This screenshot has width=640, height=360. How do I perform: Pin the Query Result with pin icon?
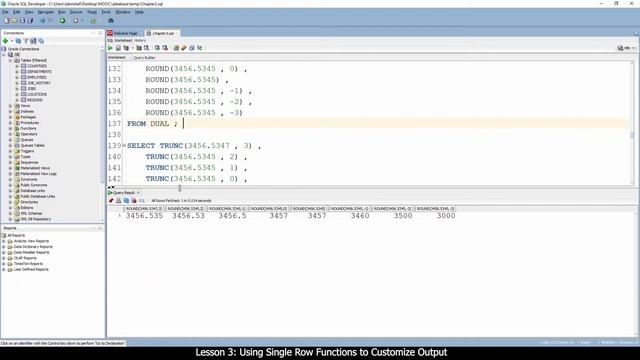coord(111,200)
